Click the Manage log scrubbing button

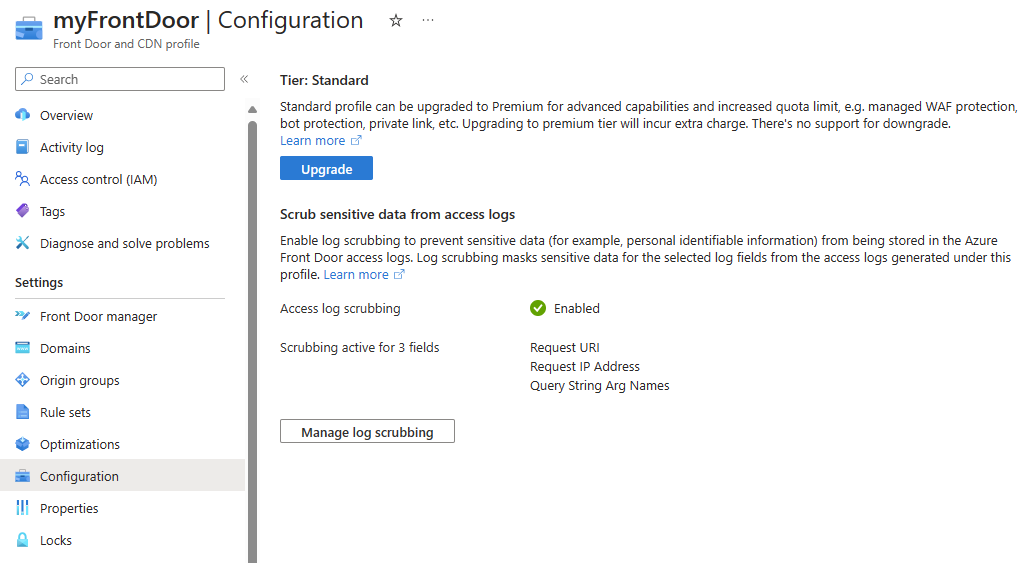pos(367,432)
